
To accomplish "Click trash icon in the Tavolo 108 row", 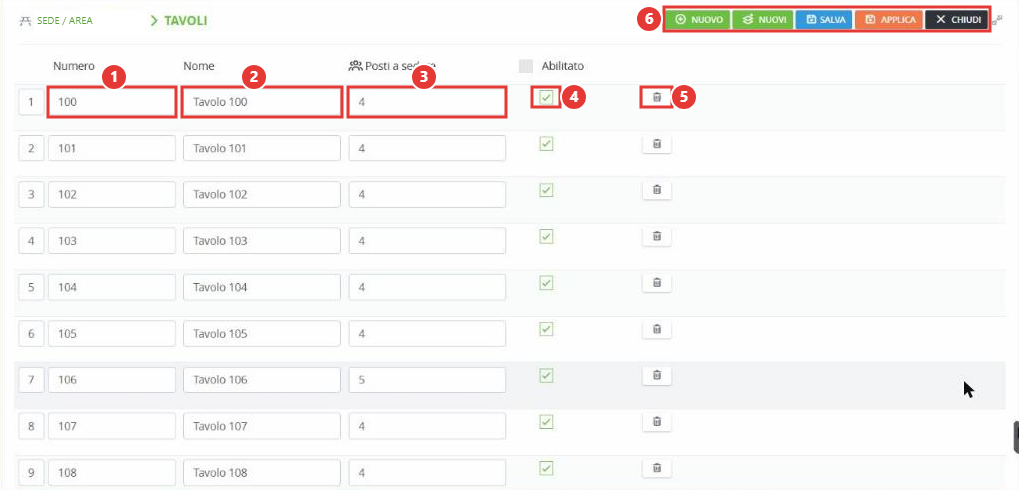I will tap(656, 467).
